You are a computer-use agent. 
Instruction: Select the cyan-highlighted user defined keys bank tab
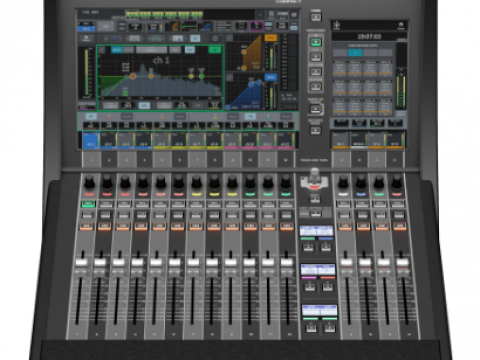coord(355,53)
